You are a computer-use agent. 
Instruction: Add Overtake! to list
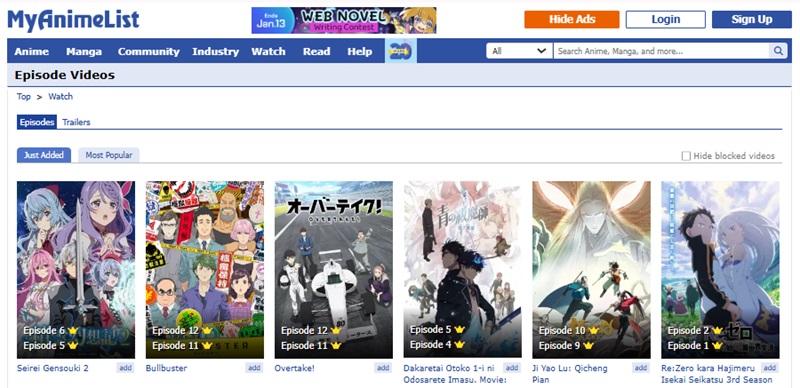tap(383, 368)
